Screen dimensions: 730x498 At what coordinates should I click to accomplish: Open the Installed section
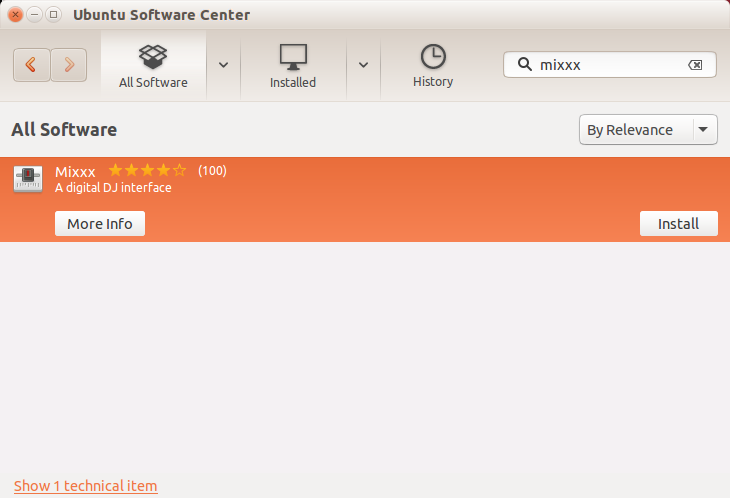293,65
